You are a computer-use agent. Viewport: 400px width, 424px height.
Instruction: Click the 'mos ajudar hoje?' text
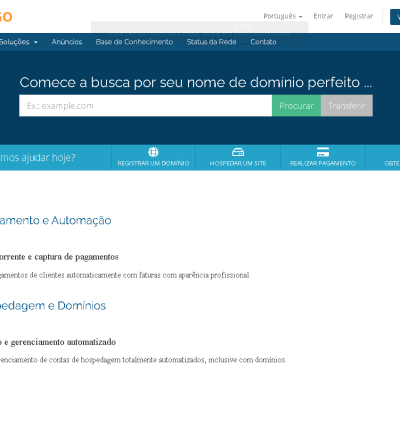pos(37,157)
